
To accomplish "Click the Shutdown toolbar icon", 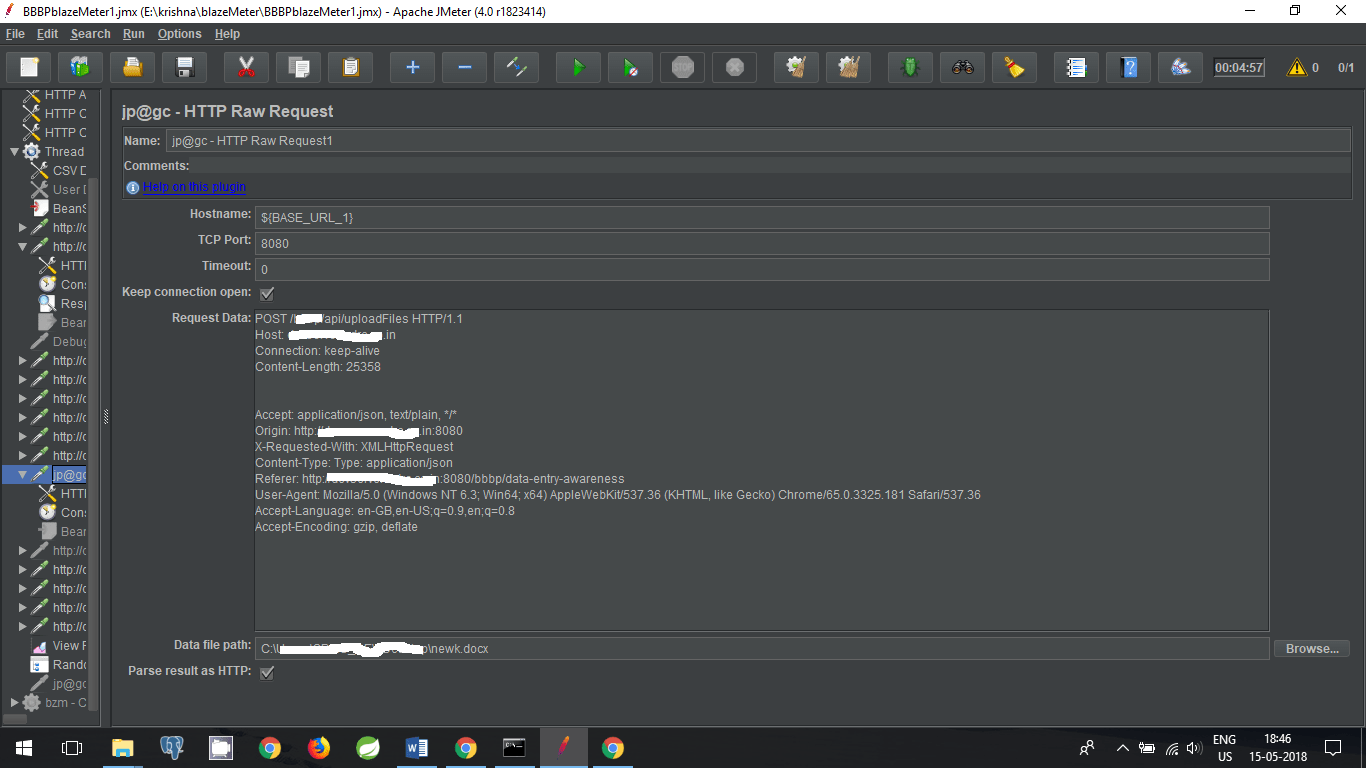I will [x=734, y=68].
